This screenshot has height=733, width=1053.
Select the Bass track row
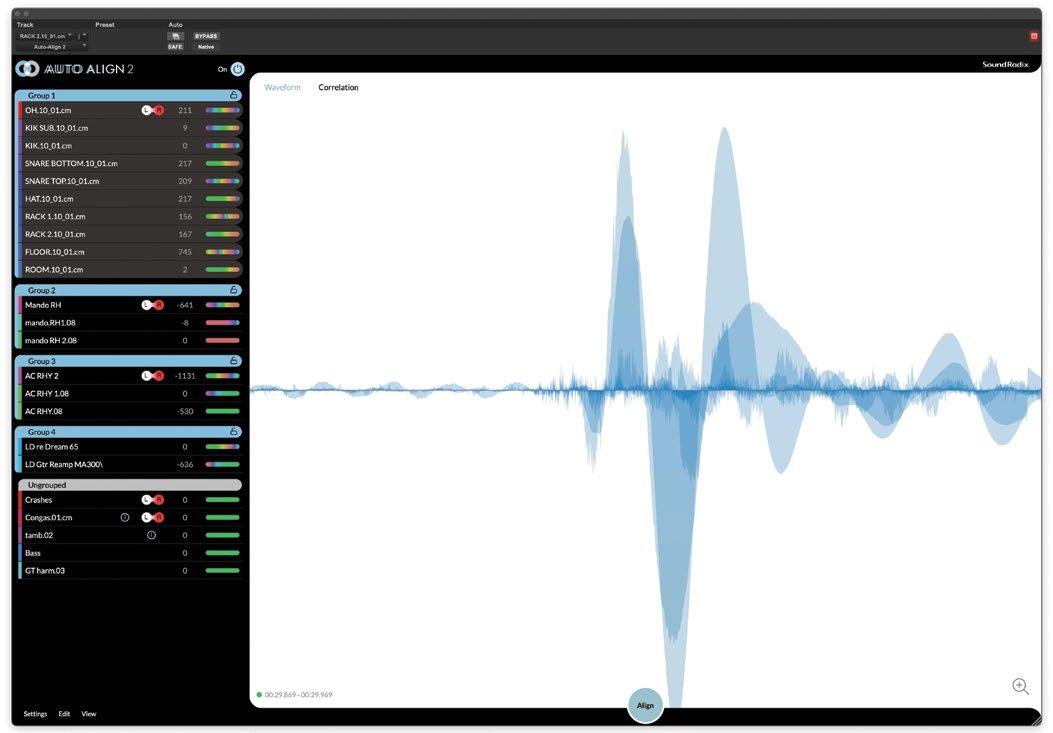pos(129,553)
